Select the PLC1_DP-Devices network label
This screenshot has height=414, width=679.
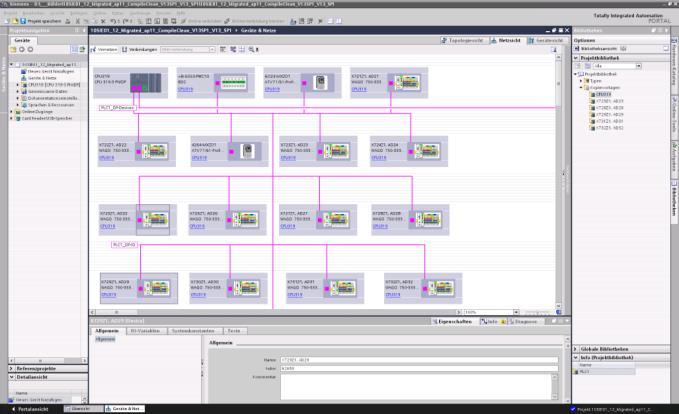coord(117,107)
